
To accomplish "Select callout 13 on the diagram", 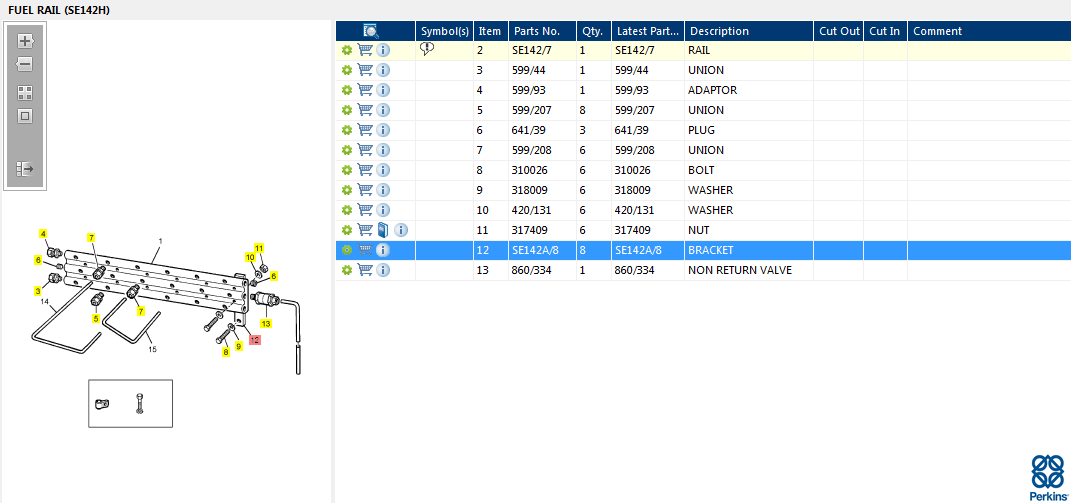I will coord(266,323).
